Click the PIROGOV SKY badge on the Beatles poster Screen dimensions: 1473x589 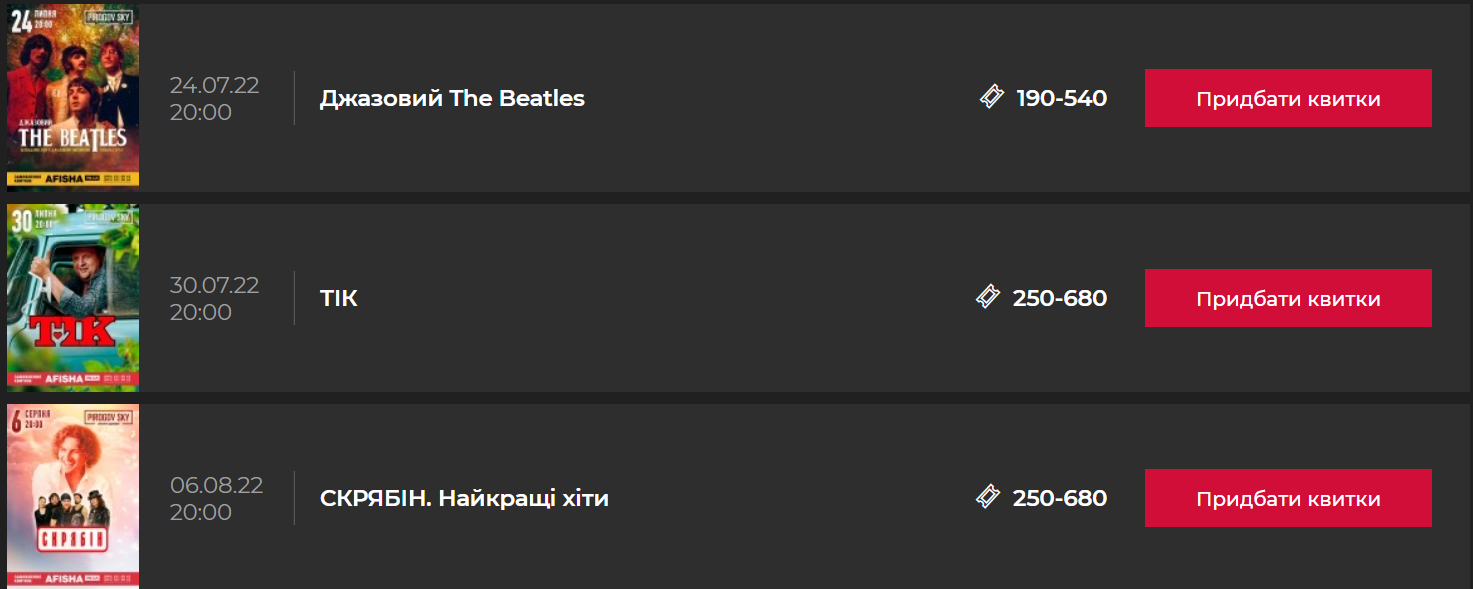click(x=108, y=17)
